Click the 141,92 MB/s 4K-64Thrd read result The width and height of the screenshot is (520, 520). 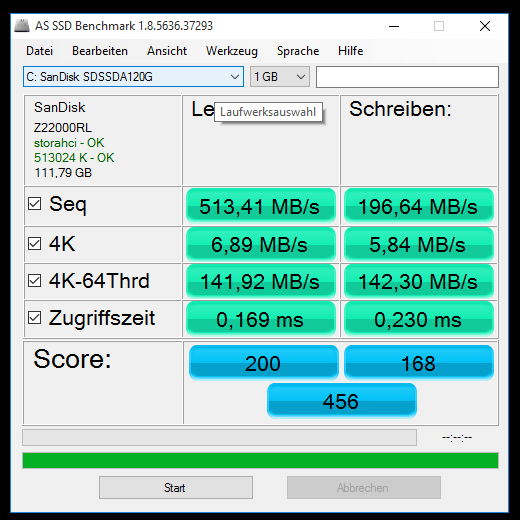(261, 281)
